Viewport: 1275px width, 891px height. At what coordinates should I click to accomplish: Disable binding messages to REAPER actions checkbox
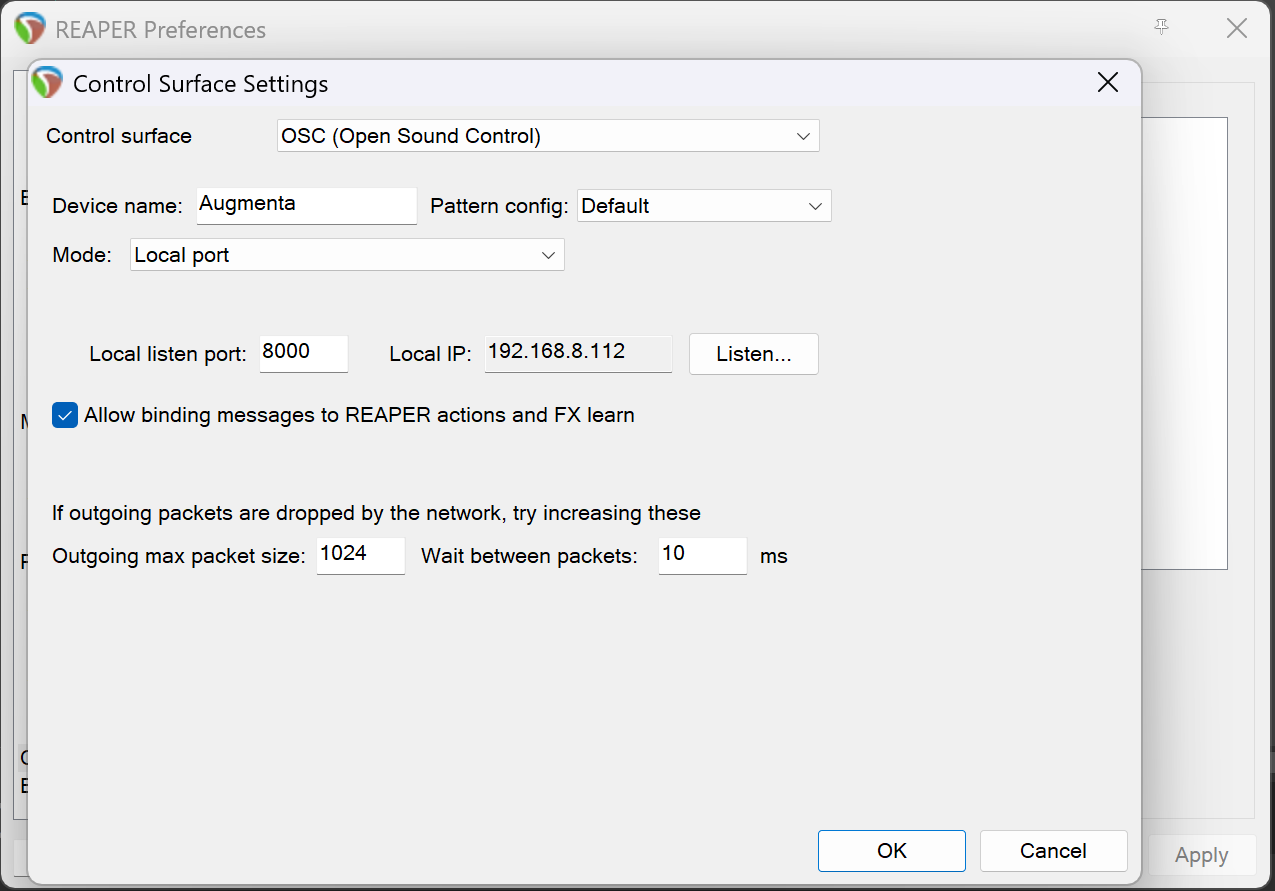coord(65,415)
